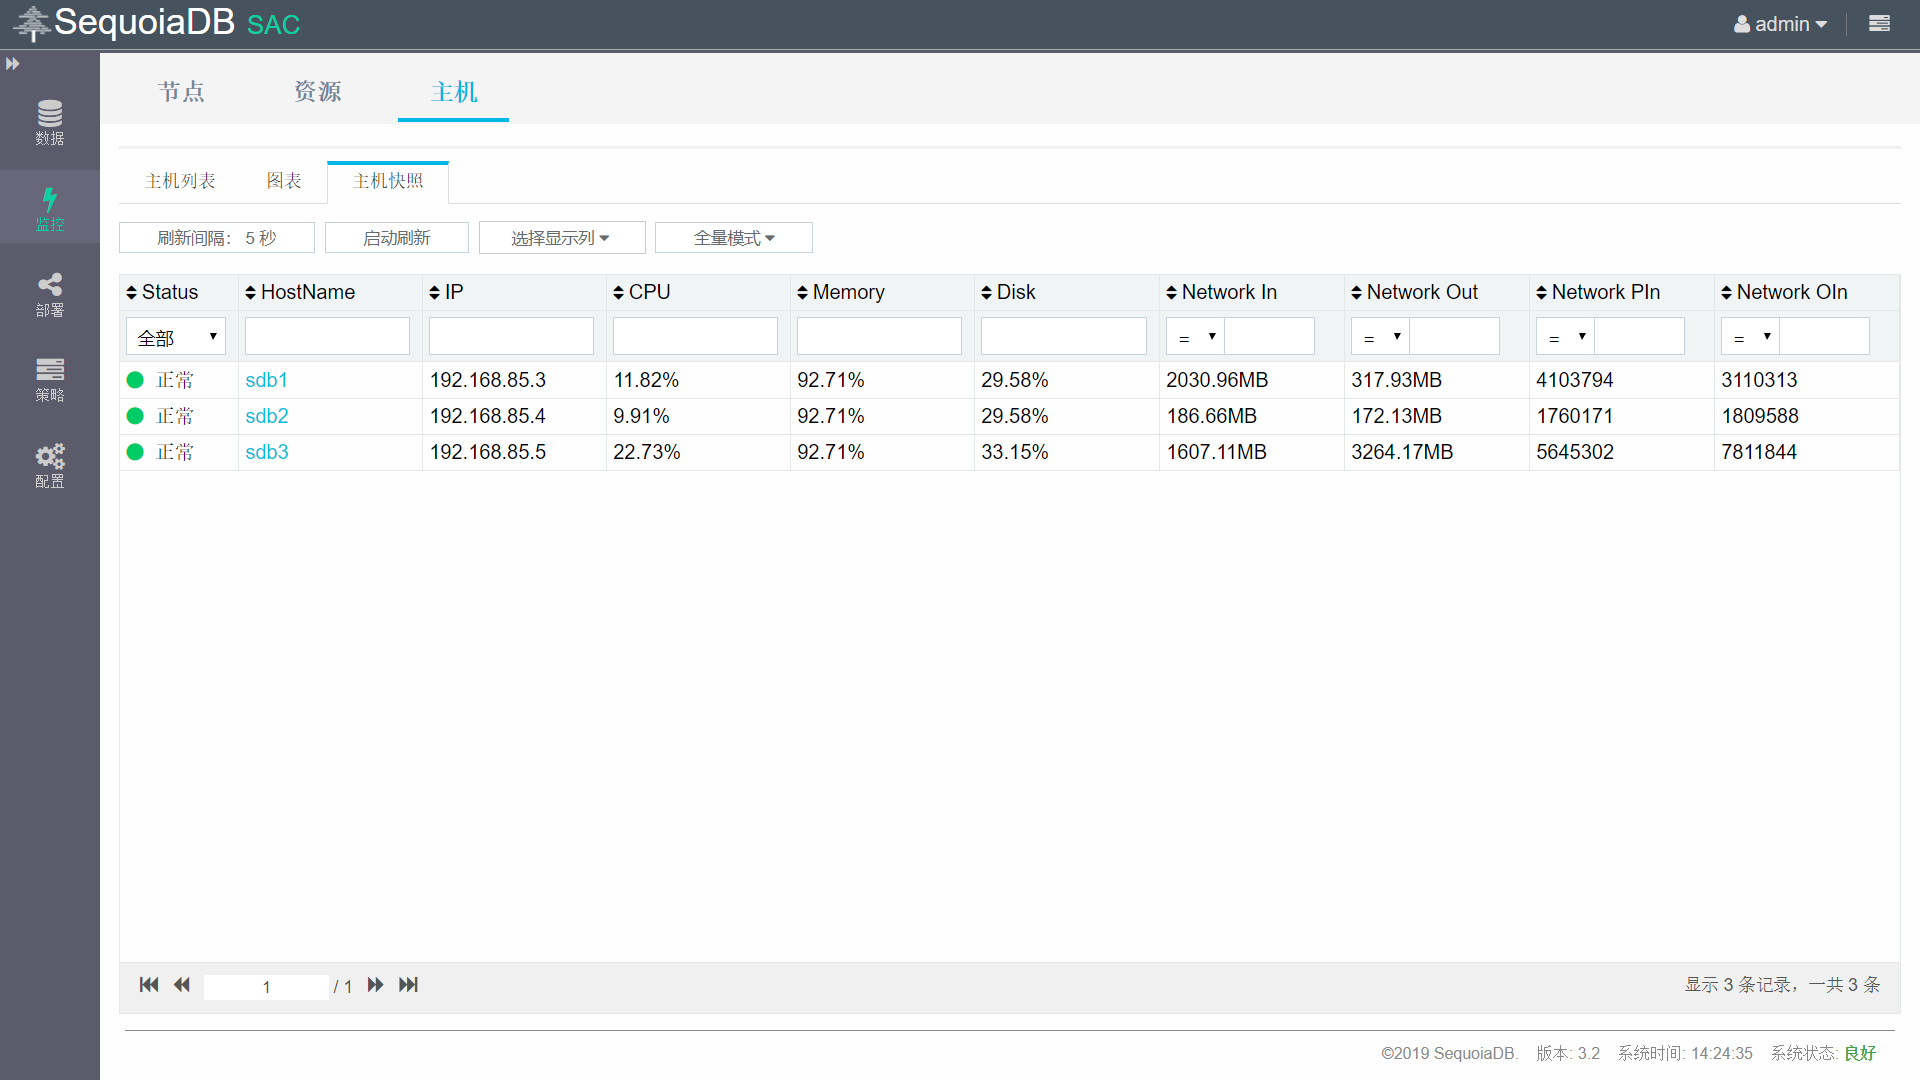Go to last page icon

click(408, 985)
